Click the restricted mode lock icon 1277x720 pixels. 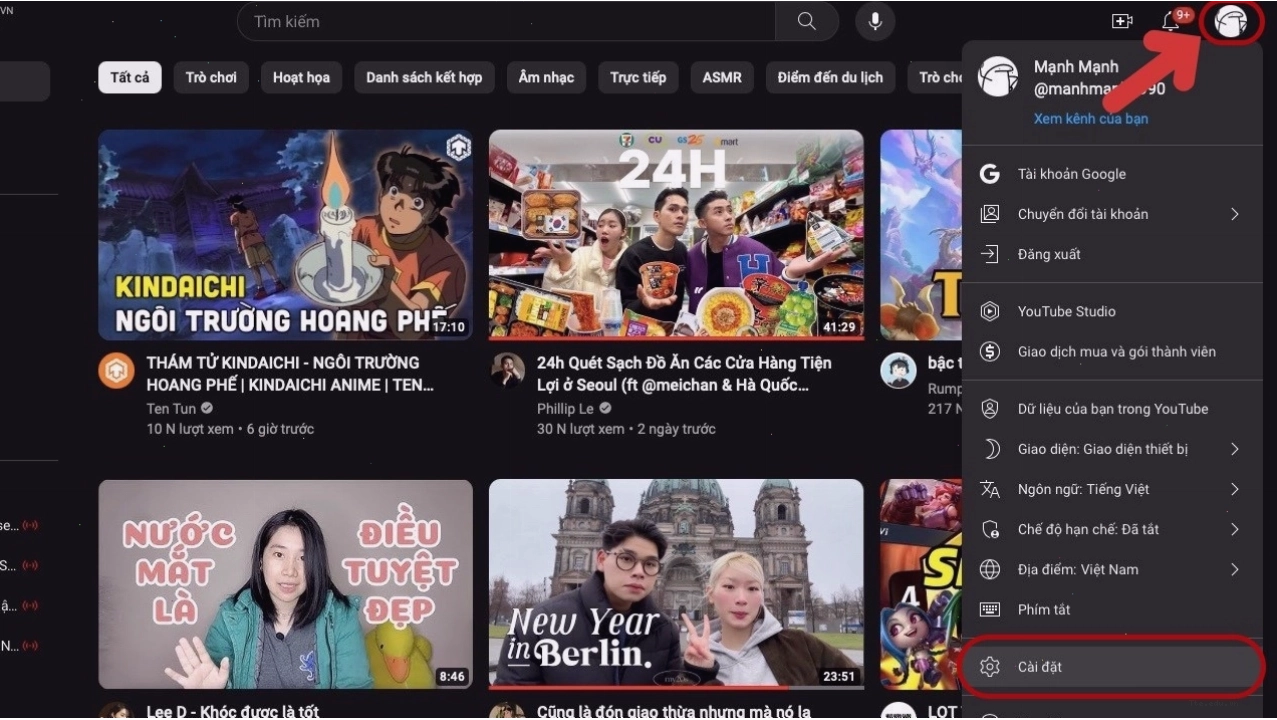click(x=990, y=529)
